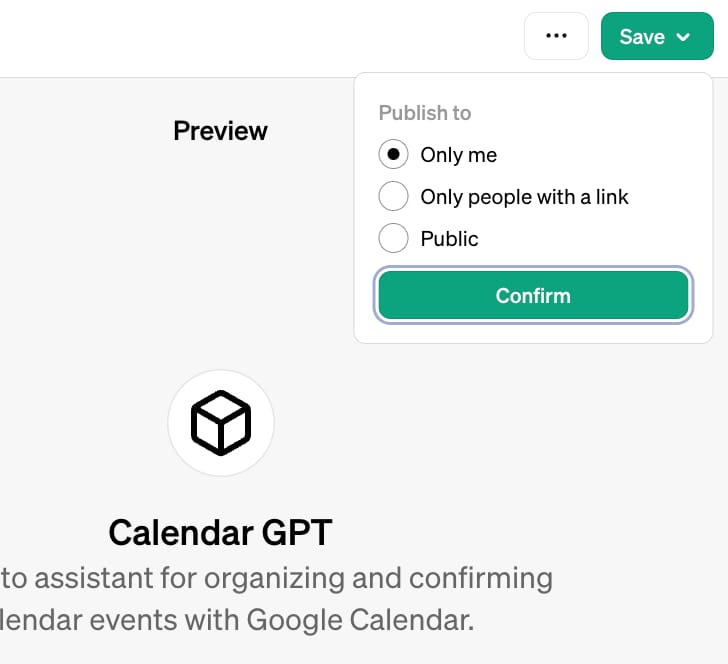Select the "Only me" radio button

pos(393,154)
